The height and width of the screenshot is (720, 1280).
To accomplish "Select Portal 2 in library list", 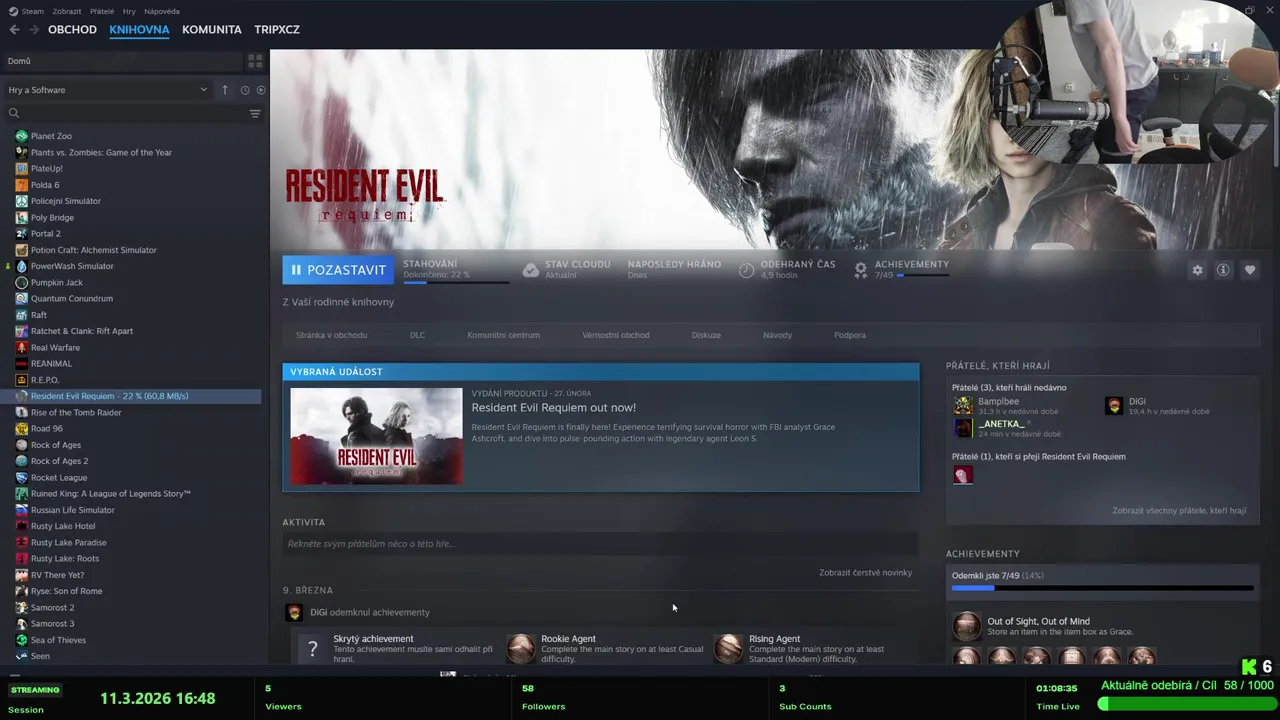I will (45, 233).
